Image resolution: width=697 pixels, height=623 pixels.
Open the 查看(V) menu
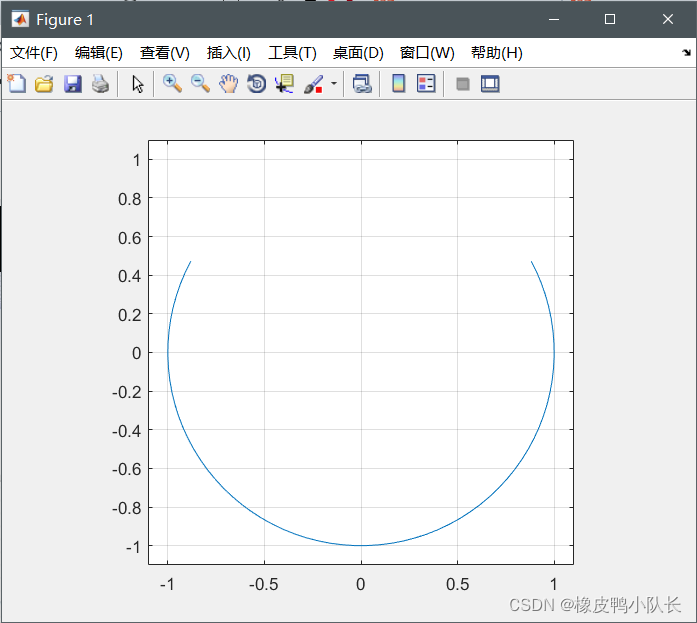point(164,53)
